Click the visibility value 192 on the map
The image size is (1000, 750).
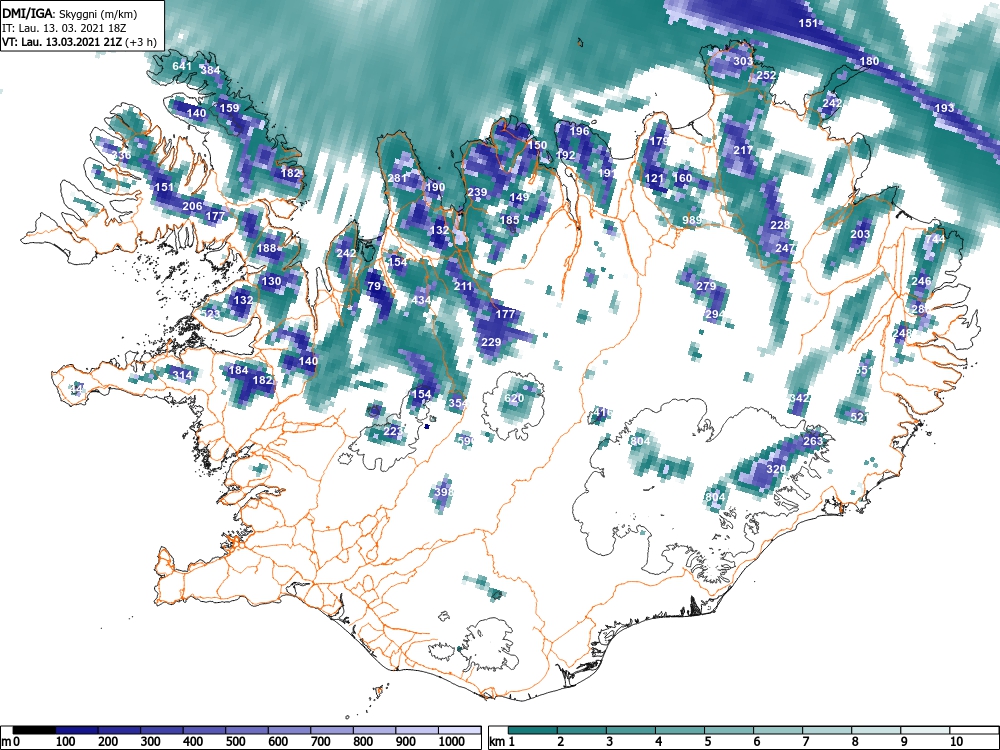566,154
